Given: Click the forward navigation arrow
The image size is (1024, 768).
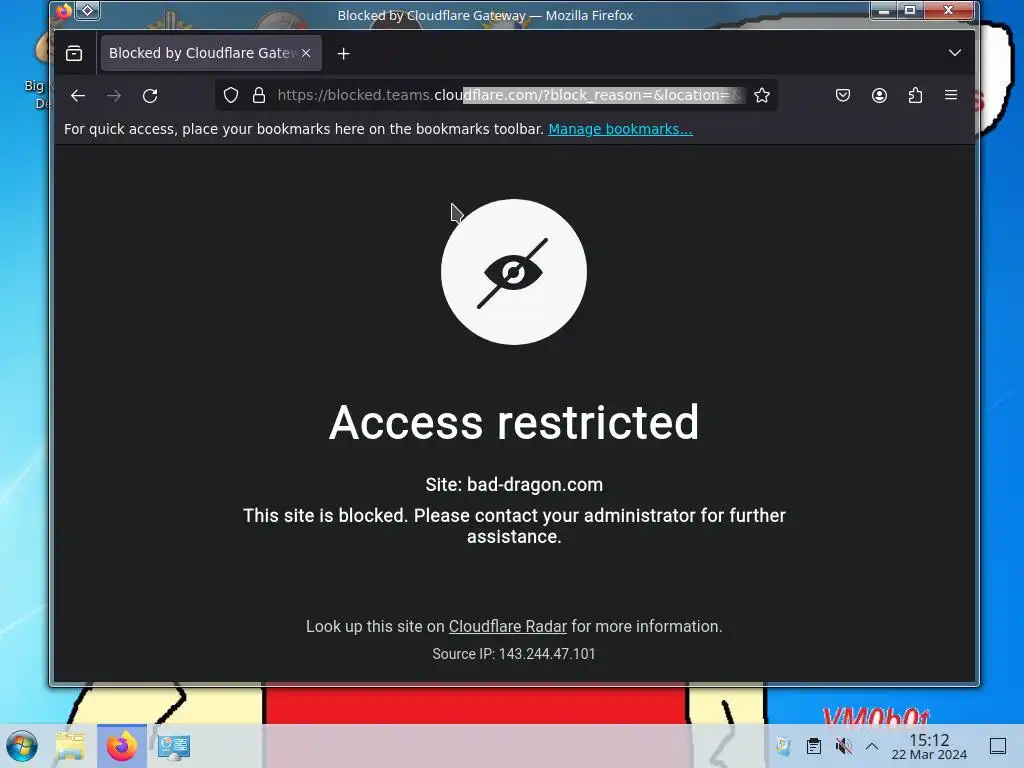Looking at the screenshot, I should (x=114, y=95).
